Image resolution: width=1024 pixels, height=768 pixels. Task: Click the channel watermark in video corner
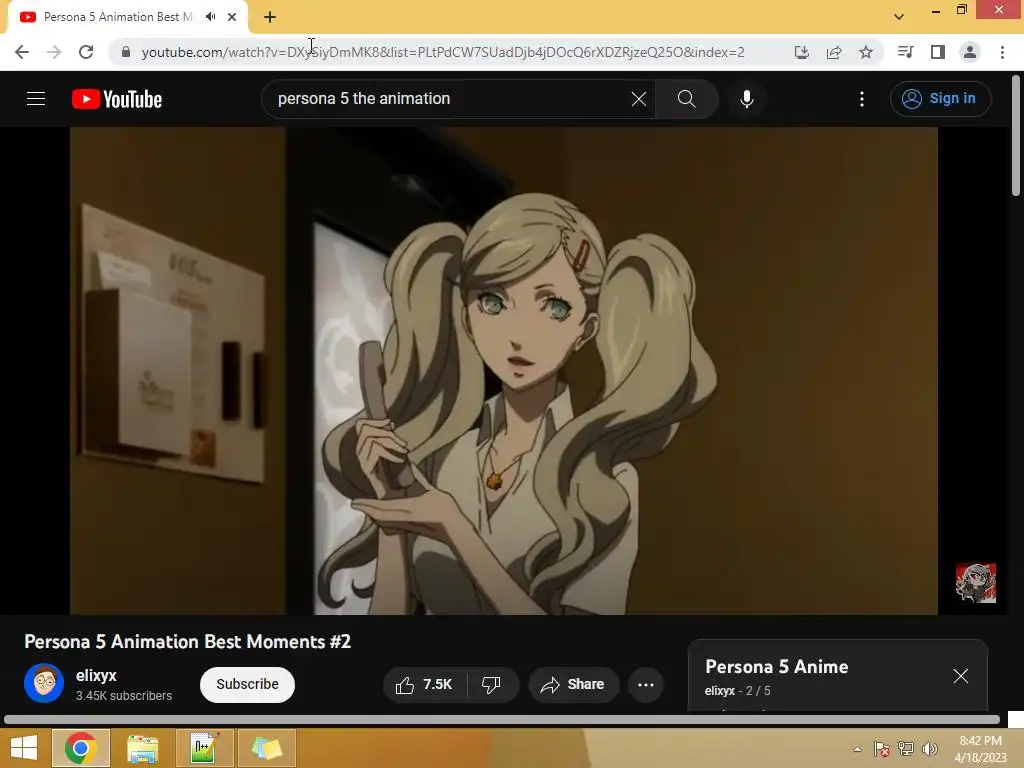pyautogui.click(x=976, y=583)
